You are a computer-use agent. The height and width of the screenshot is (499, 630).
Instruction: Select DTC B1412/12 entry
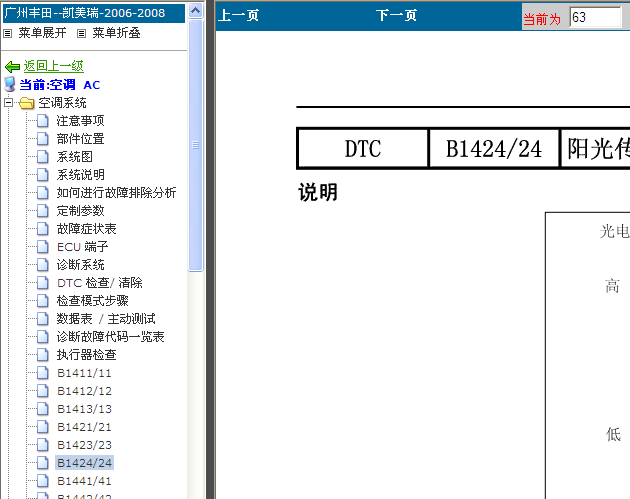tap(84, 391)
